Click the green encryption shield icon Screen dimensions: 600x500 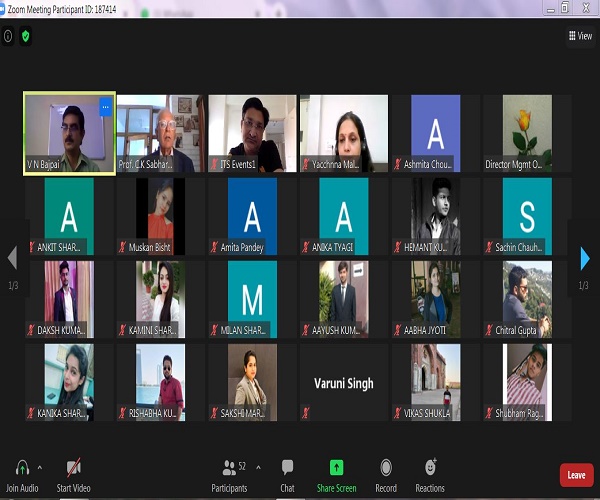(25, 36)
